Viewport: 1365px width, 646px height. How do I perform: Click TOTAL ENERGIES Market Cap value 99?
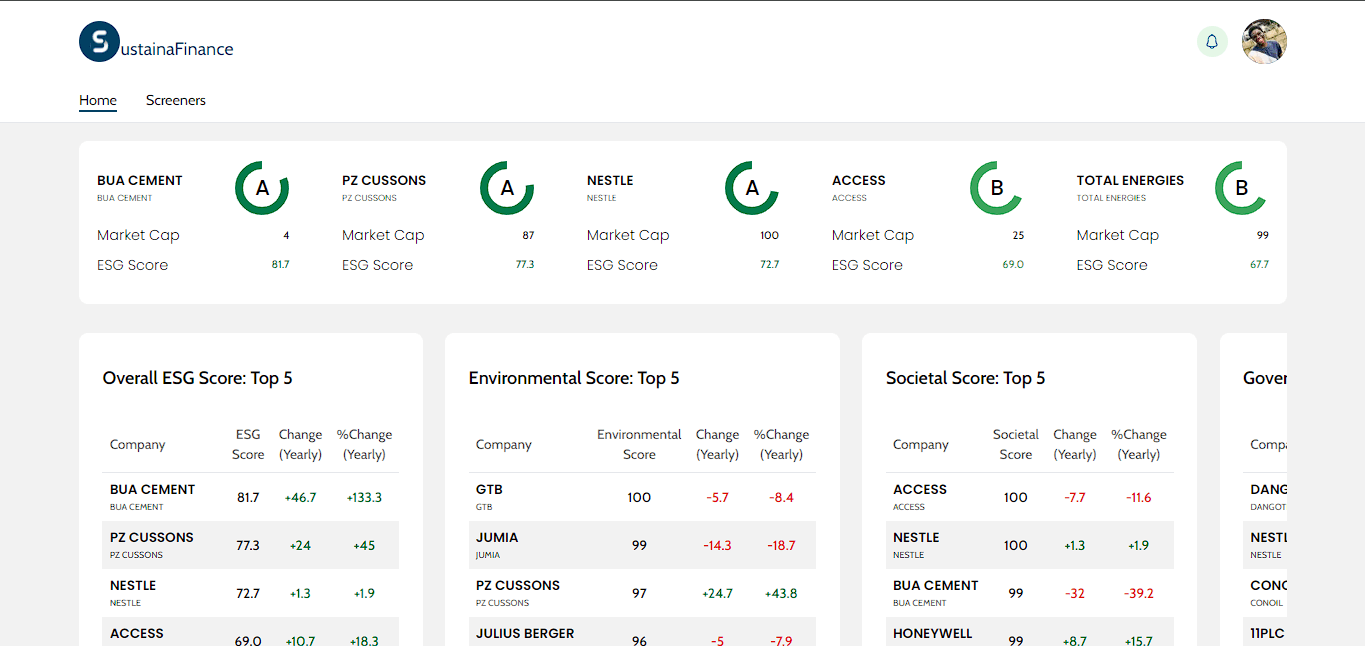(x=1263, y=236)
